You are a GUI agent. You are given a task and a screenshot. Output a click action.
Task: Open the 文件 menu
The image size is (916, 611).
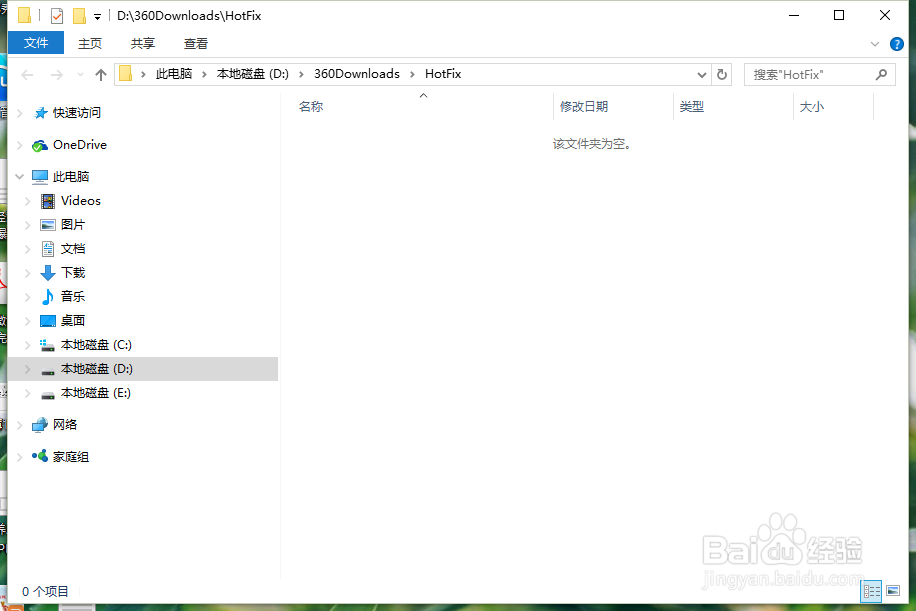click(35, 43)
